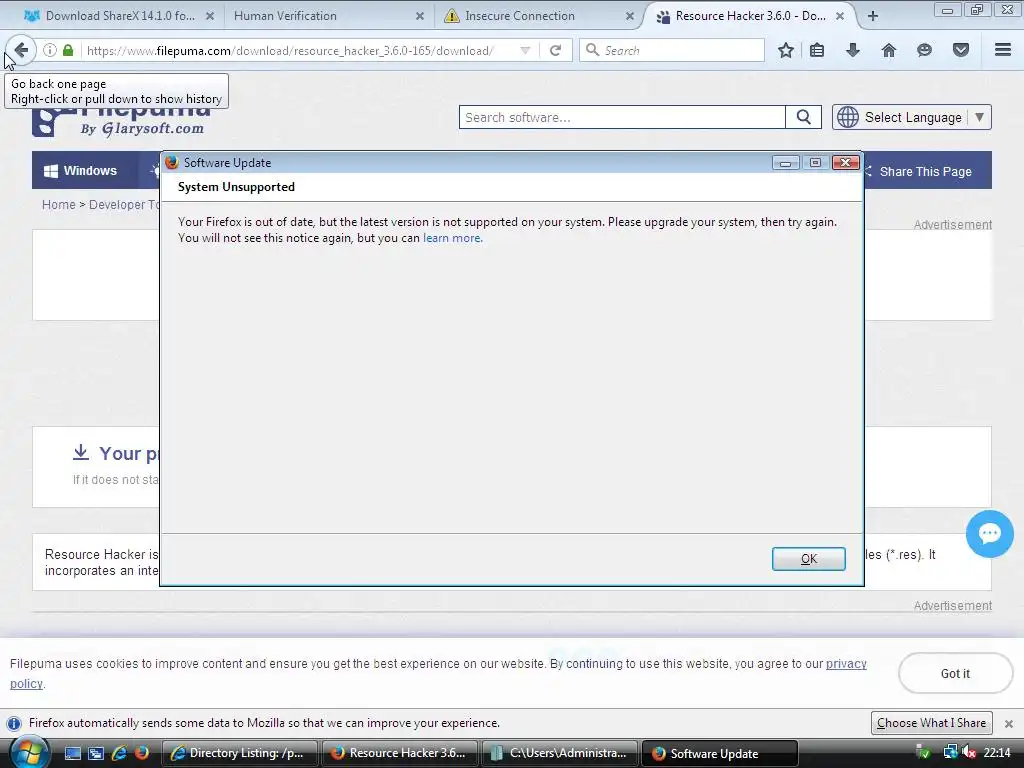
Task: Close the Insecure Connection tab
Action: coord(630,16)
